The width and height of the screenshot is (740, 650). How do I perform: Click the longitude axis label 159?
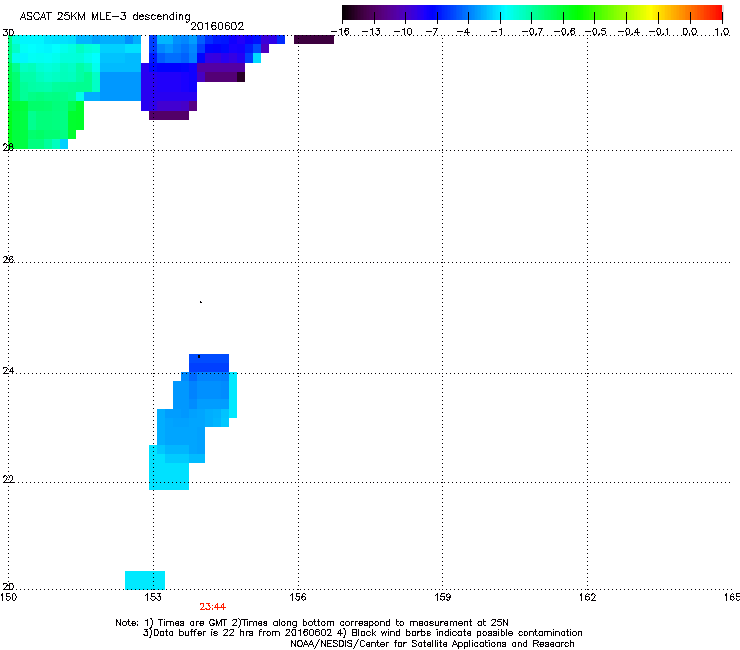coord(442,597)
